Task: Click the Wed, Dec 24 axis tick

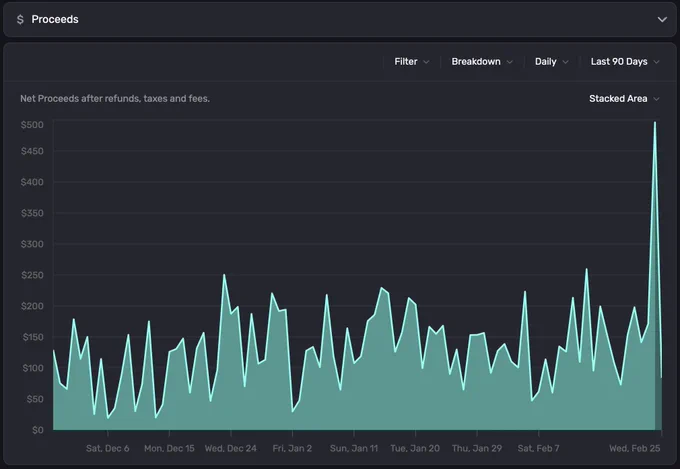Action: 231,433
